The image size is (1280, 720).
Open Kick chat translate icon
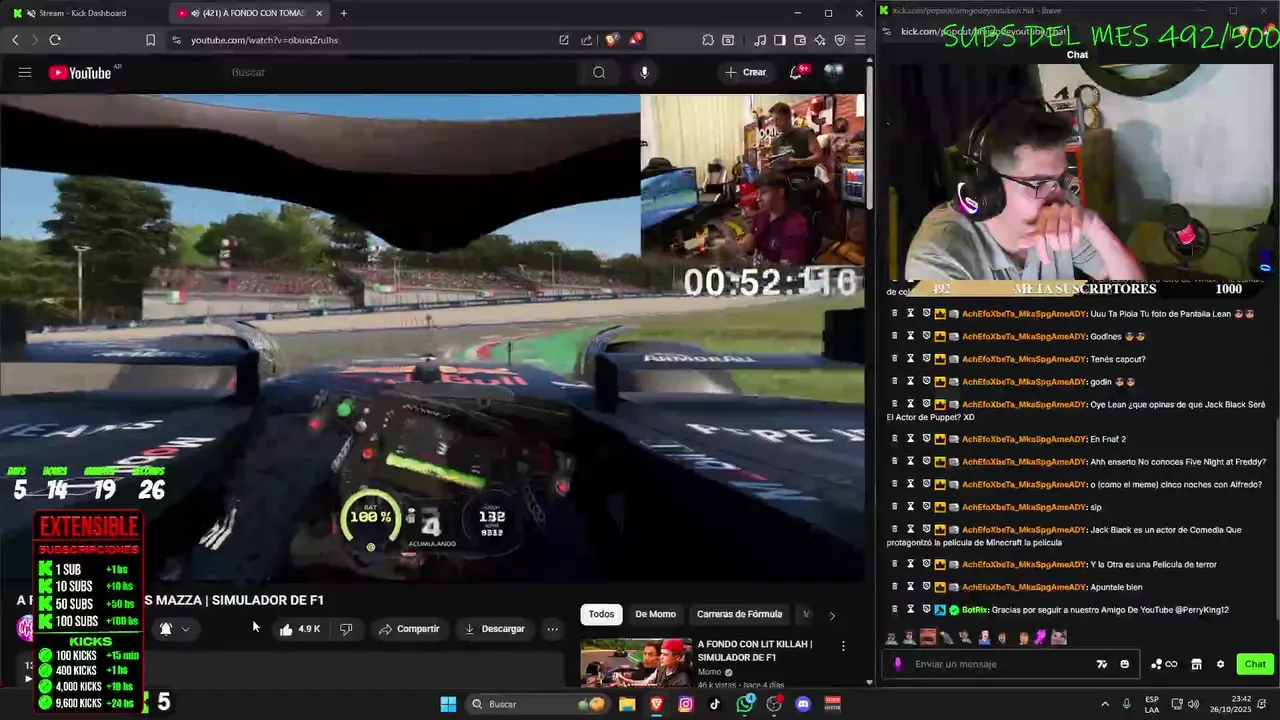(1102, 664)
